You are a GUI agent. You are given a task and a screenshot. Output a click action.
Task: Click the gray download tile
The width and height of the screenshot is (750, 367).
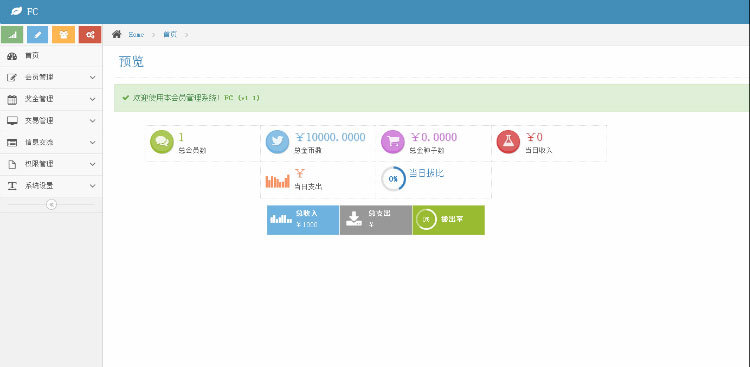coord(376,220)
